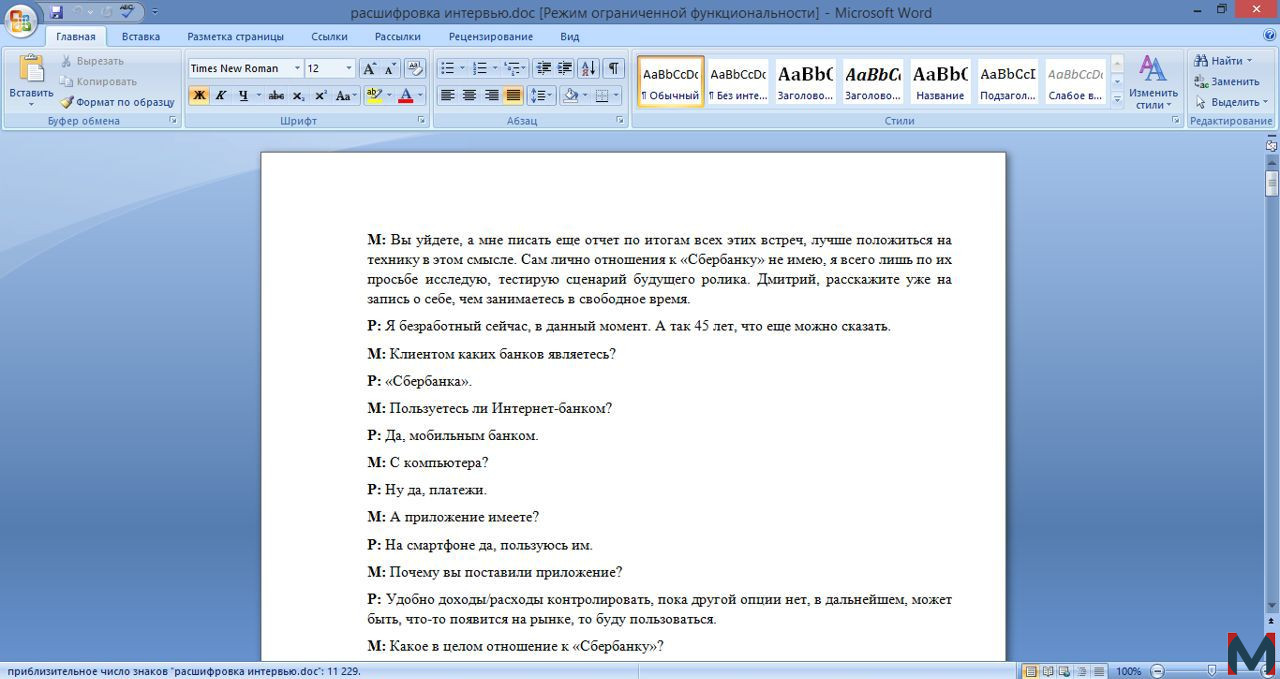This screenshot has width=1280, height=679.
Task: Apply yellow text highlight color
Action: tap(373, 96)
